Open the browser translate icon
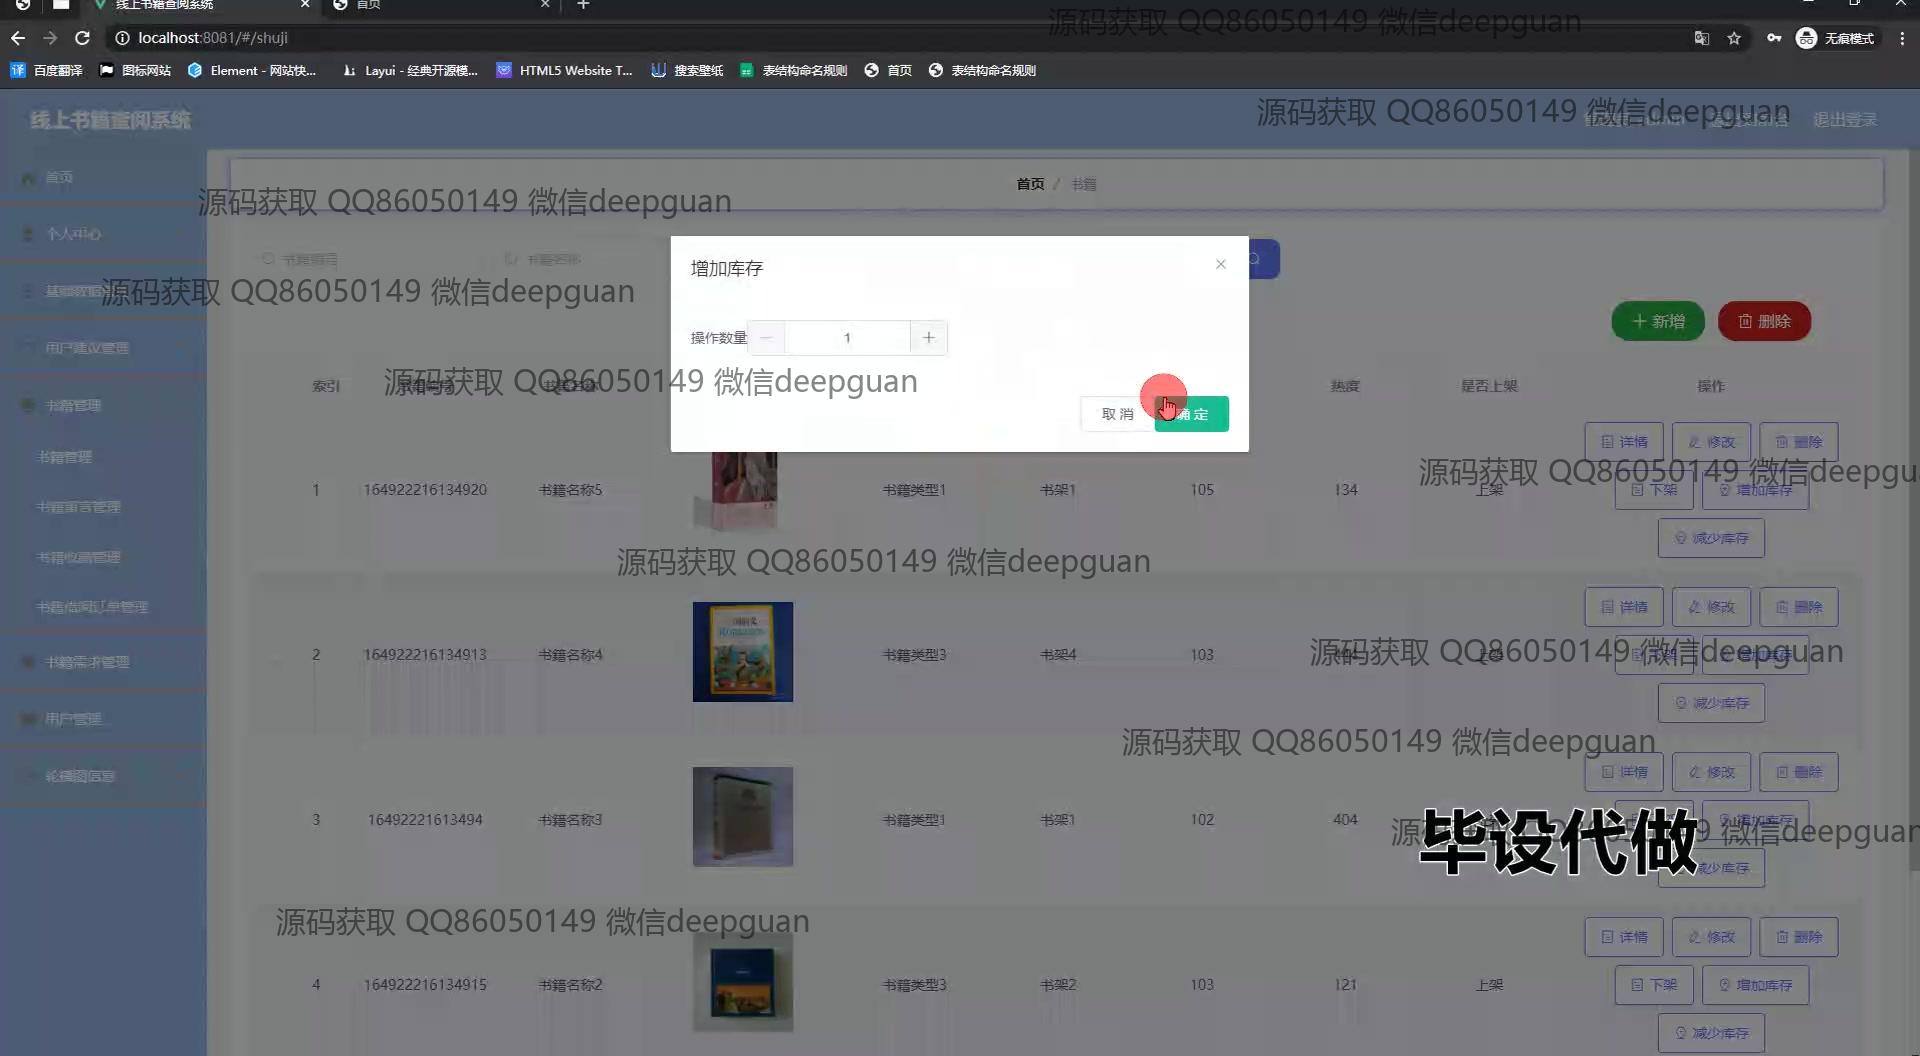 click(1701, 38)
